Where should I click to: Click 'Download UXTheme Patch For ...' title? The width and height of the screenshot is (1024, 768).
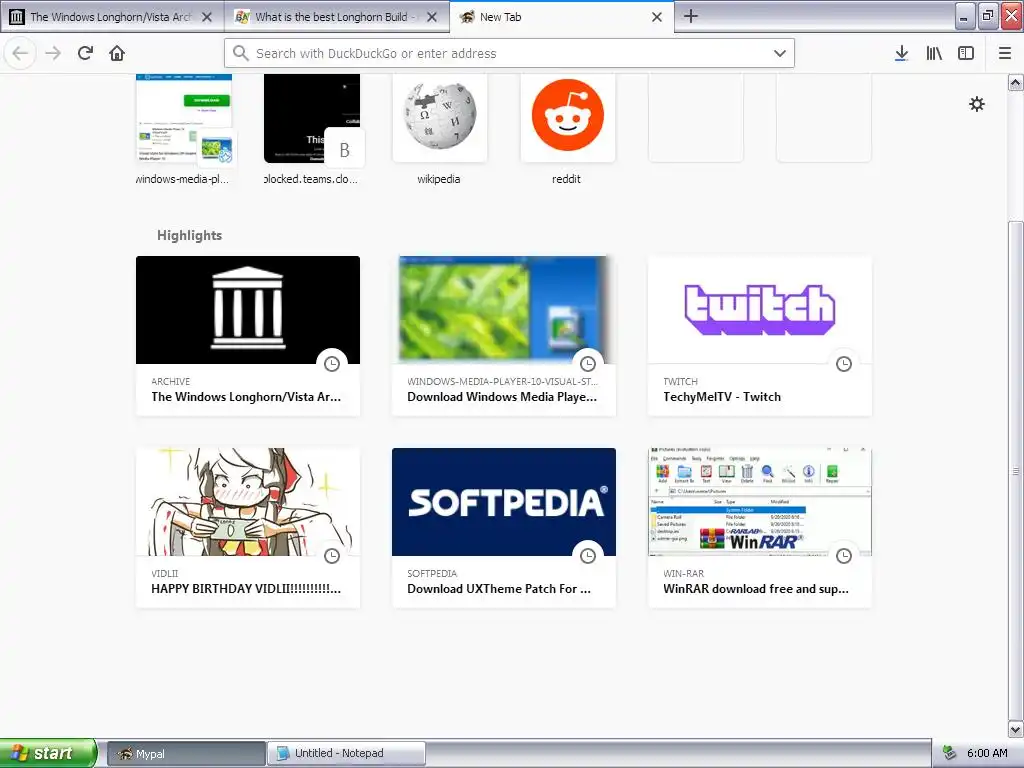(499, 588)
